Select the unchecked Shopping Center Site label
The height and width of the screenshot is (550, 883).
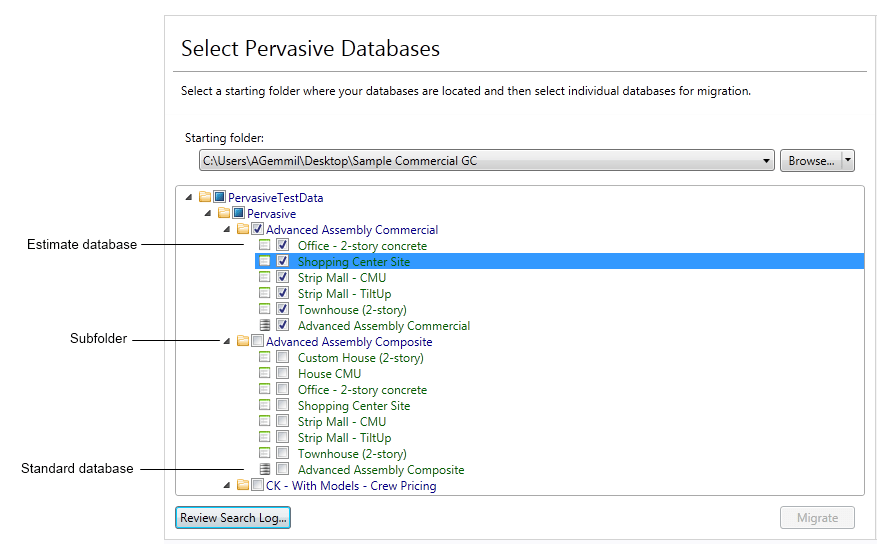pos(354,405)
